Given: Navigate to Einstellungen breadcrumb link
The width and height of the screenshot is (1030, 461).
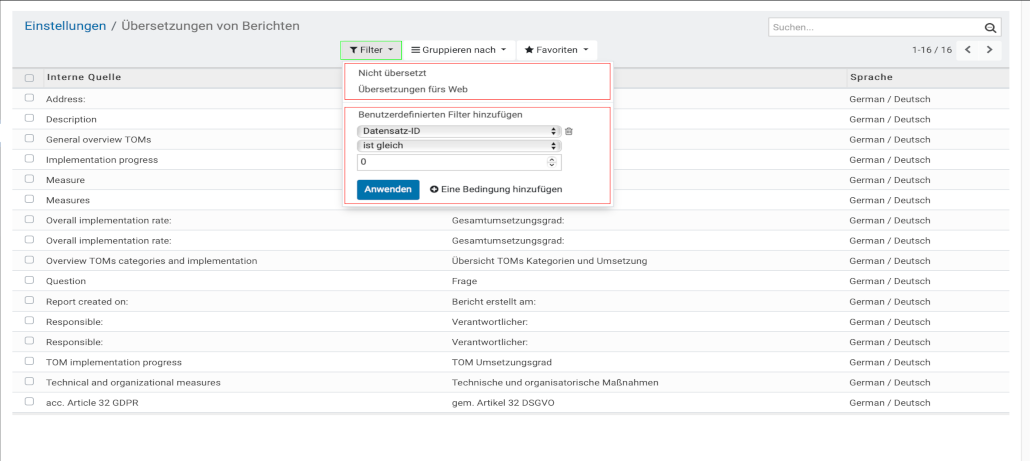Looking at the screenshot, I should (x=65, y=26).
